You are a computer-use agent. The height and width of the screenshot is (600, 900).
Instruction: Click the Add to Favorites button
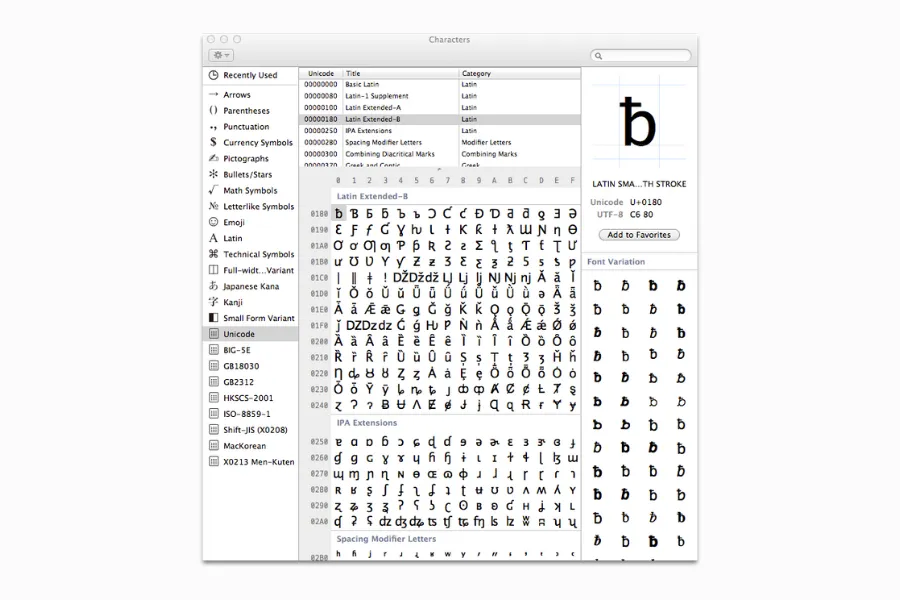click(638, 234)
